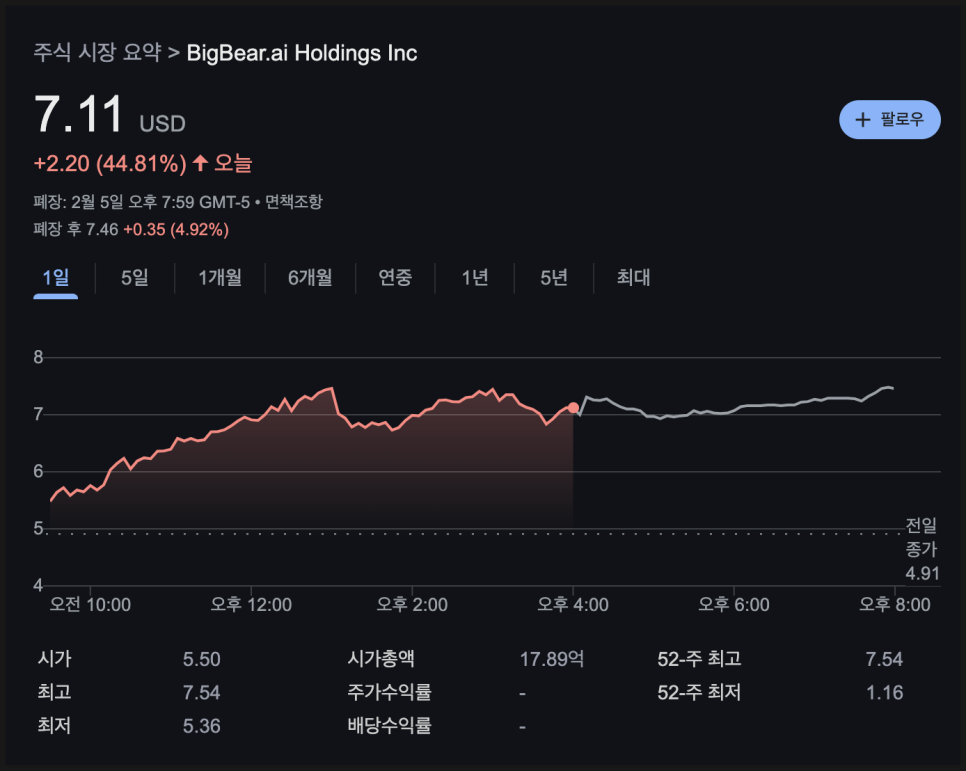The height and width of the screenshot is (771, 966).
Task: Click the 면책조항 disclaimer link
Action: pyautogui.click(x=293, y=202)
